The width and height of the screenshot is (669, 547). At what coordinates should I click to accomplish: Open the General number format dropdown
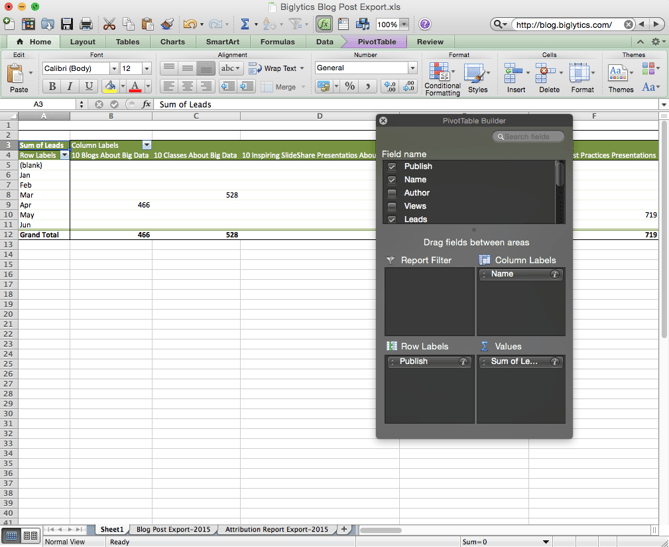pos(412,69)
